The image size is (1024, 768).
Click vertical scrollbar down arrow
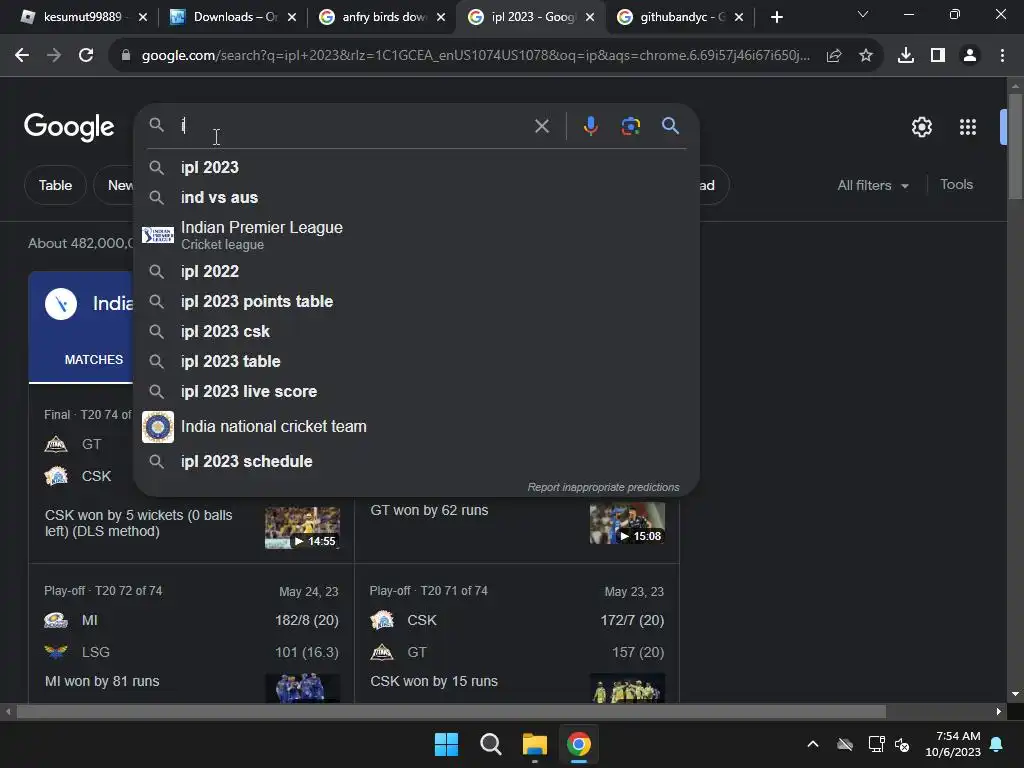click(1015, 694)
